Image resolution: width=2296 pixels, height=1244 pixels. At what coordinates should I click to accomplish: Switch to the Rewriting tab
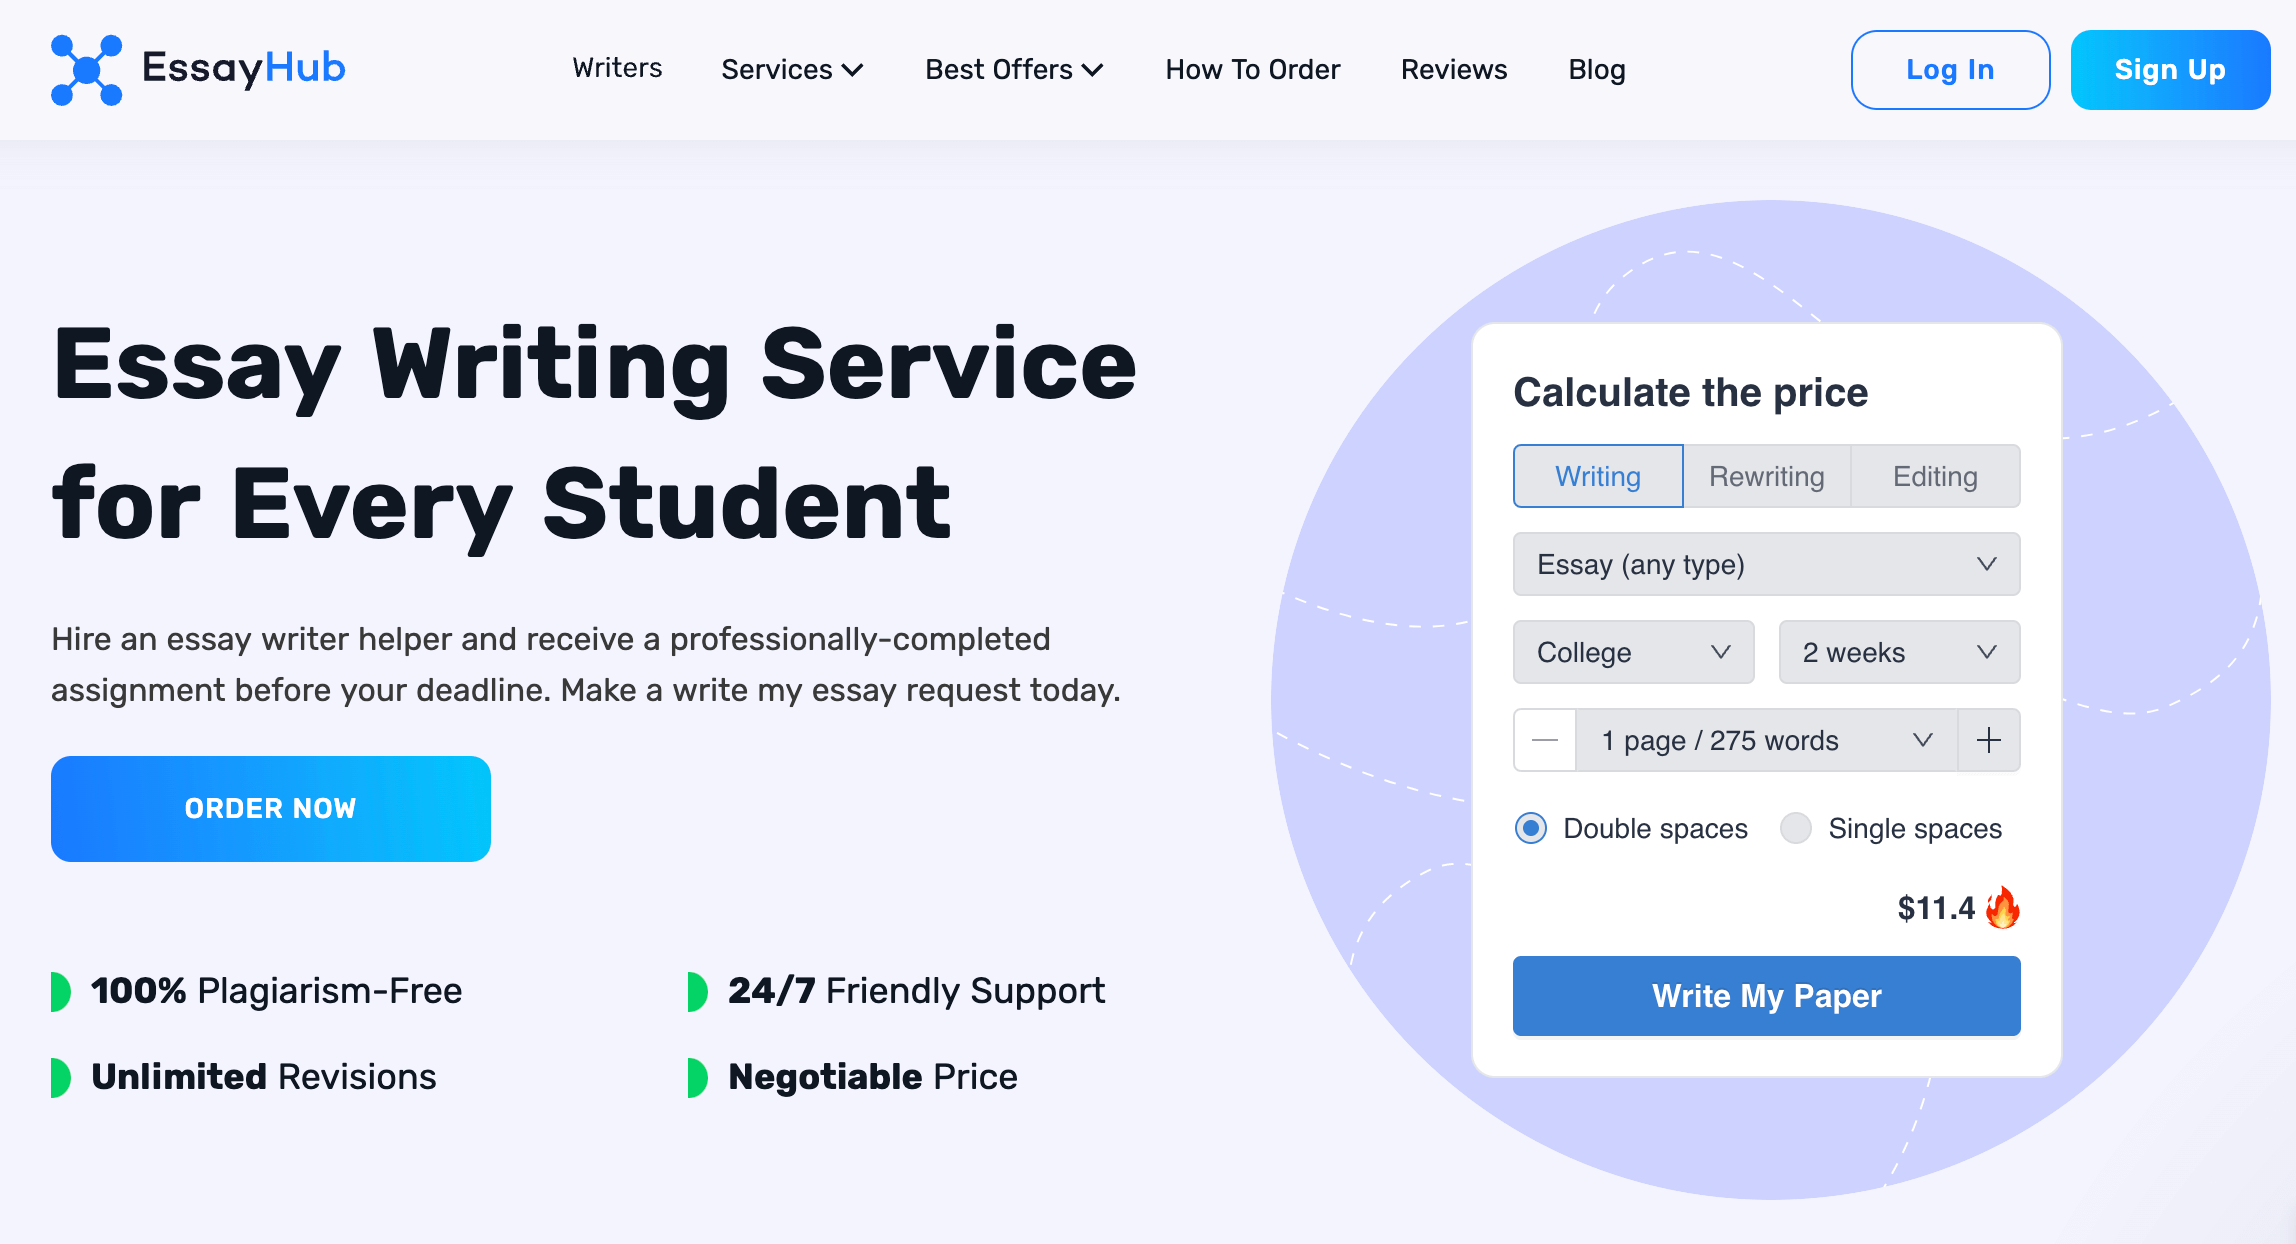pyautogui.click(x=1767, y=476)
